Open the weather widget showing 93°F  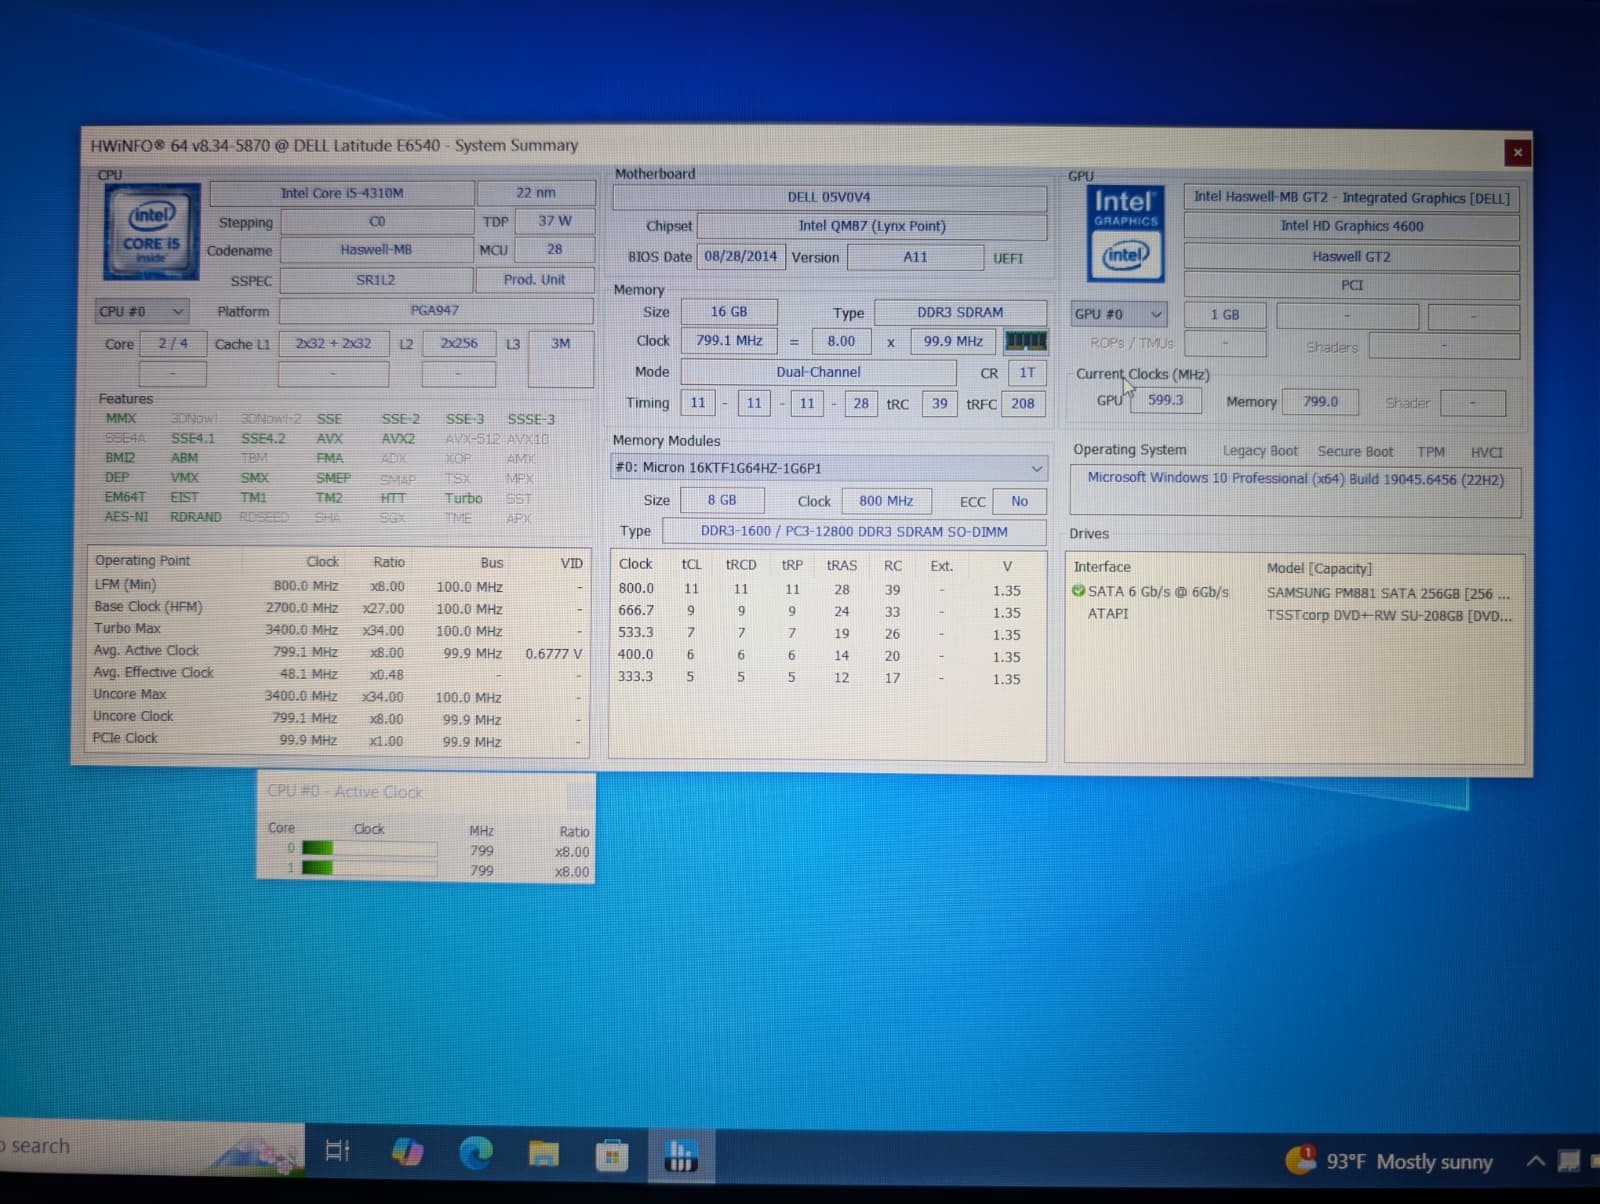1389,1161
